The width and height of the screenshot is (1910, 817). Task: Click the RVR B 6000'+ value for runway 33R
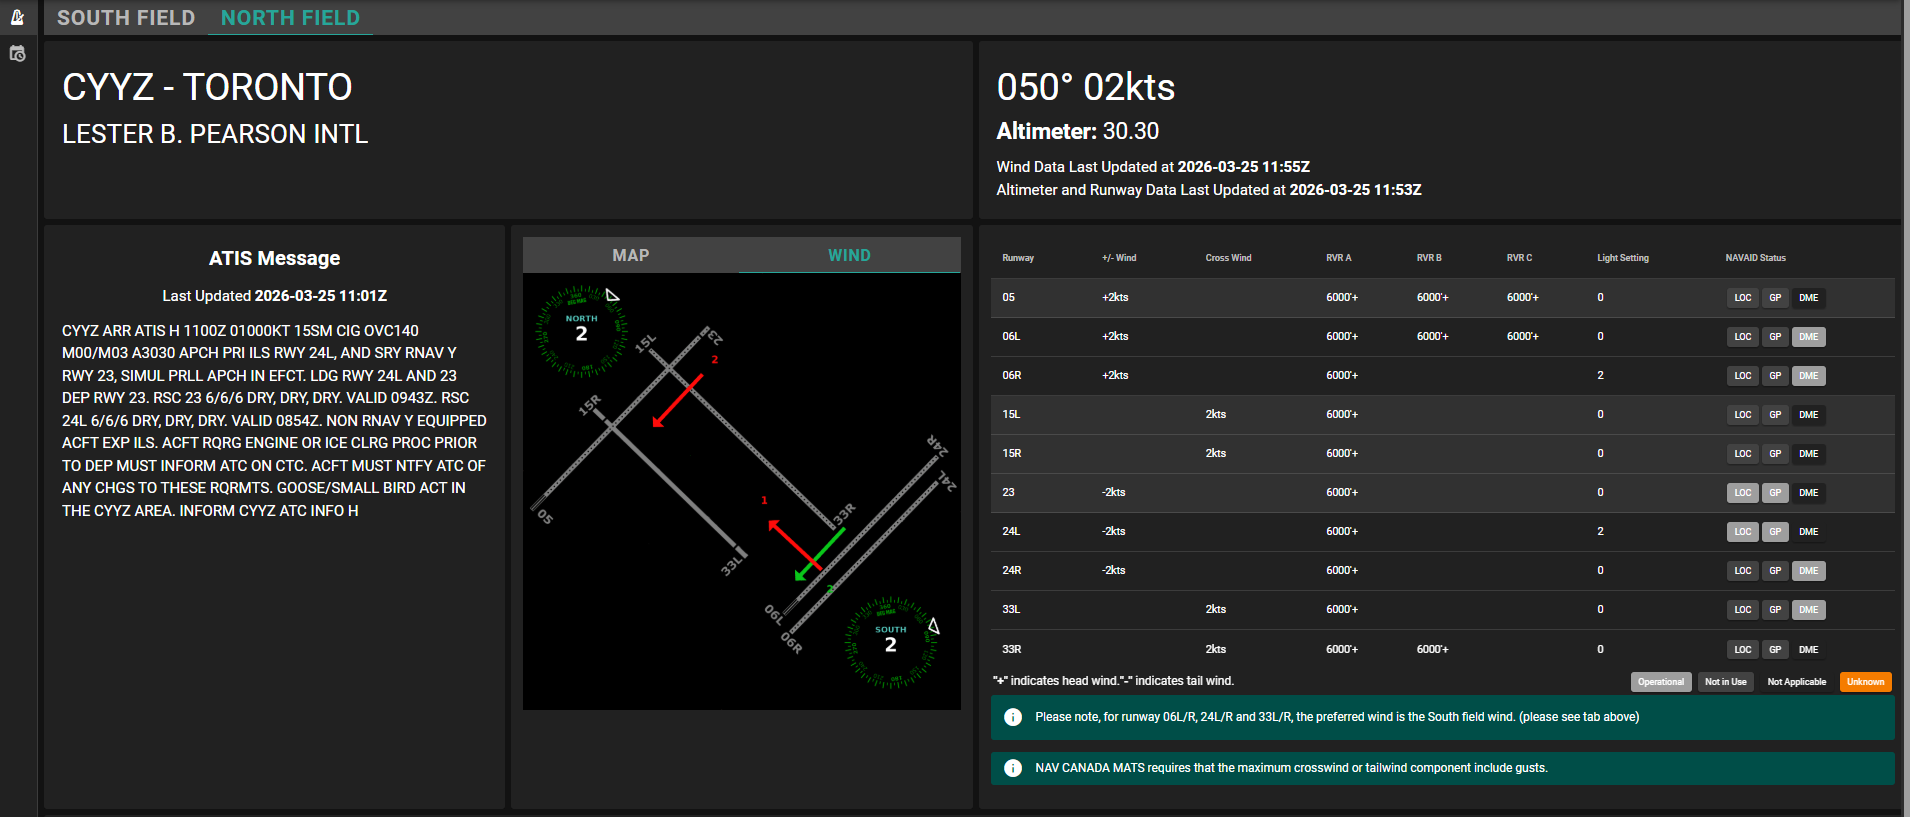pos(1432,650)
